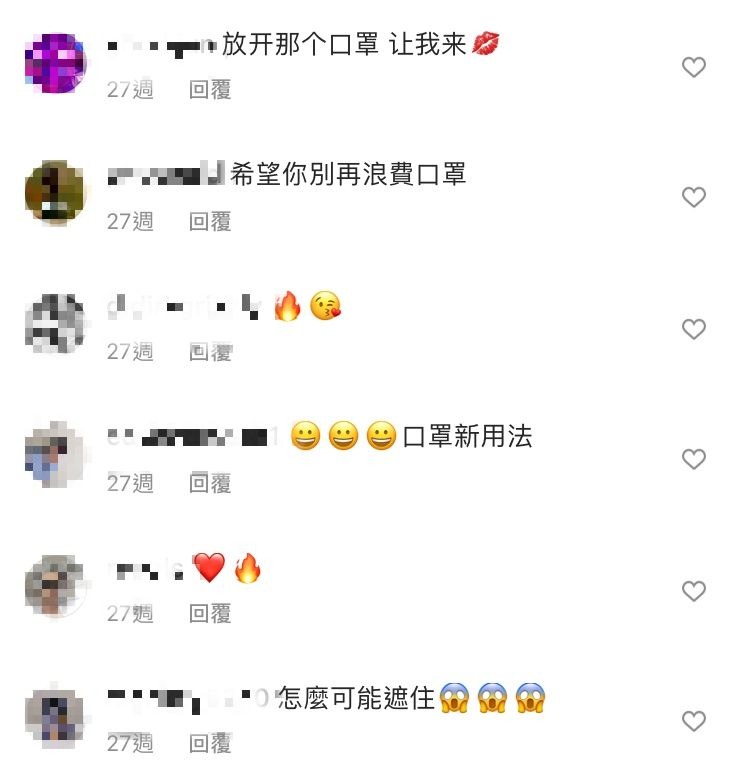Reply to 怎麼可能遮住 comment
This screenshot has width=750, height=774.
point(210,743)
